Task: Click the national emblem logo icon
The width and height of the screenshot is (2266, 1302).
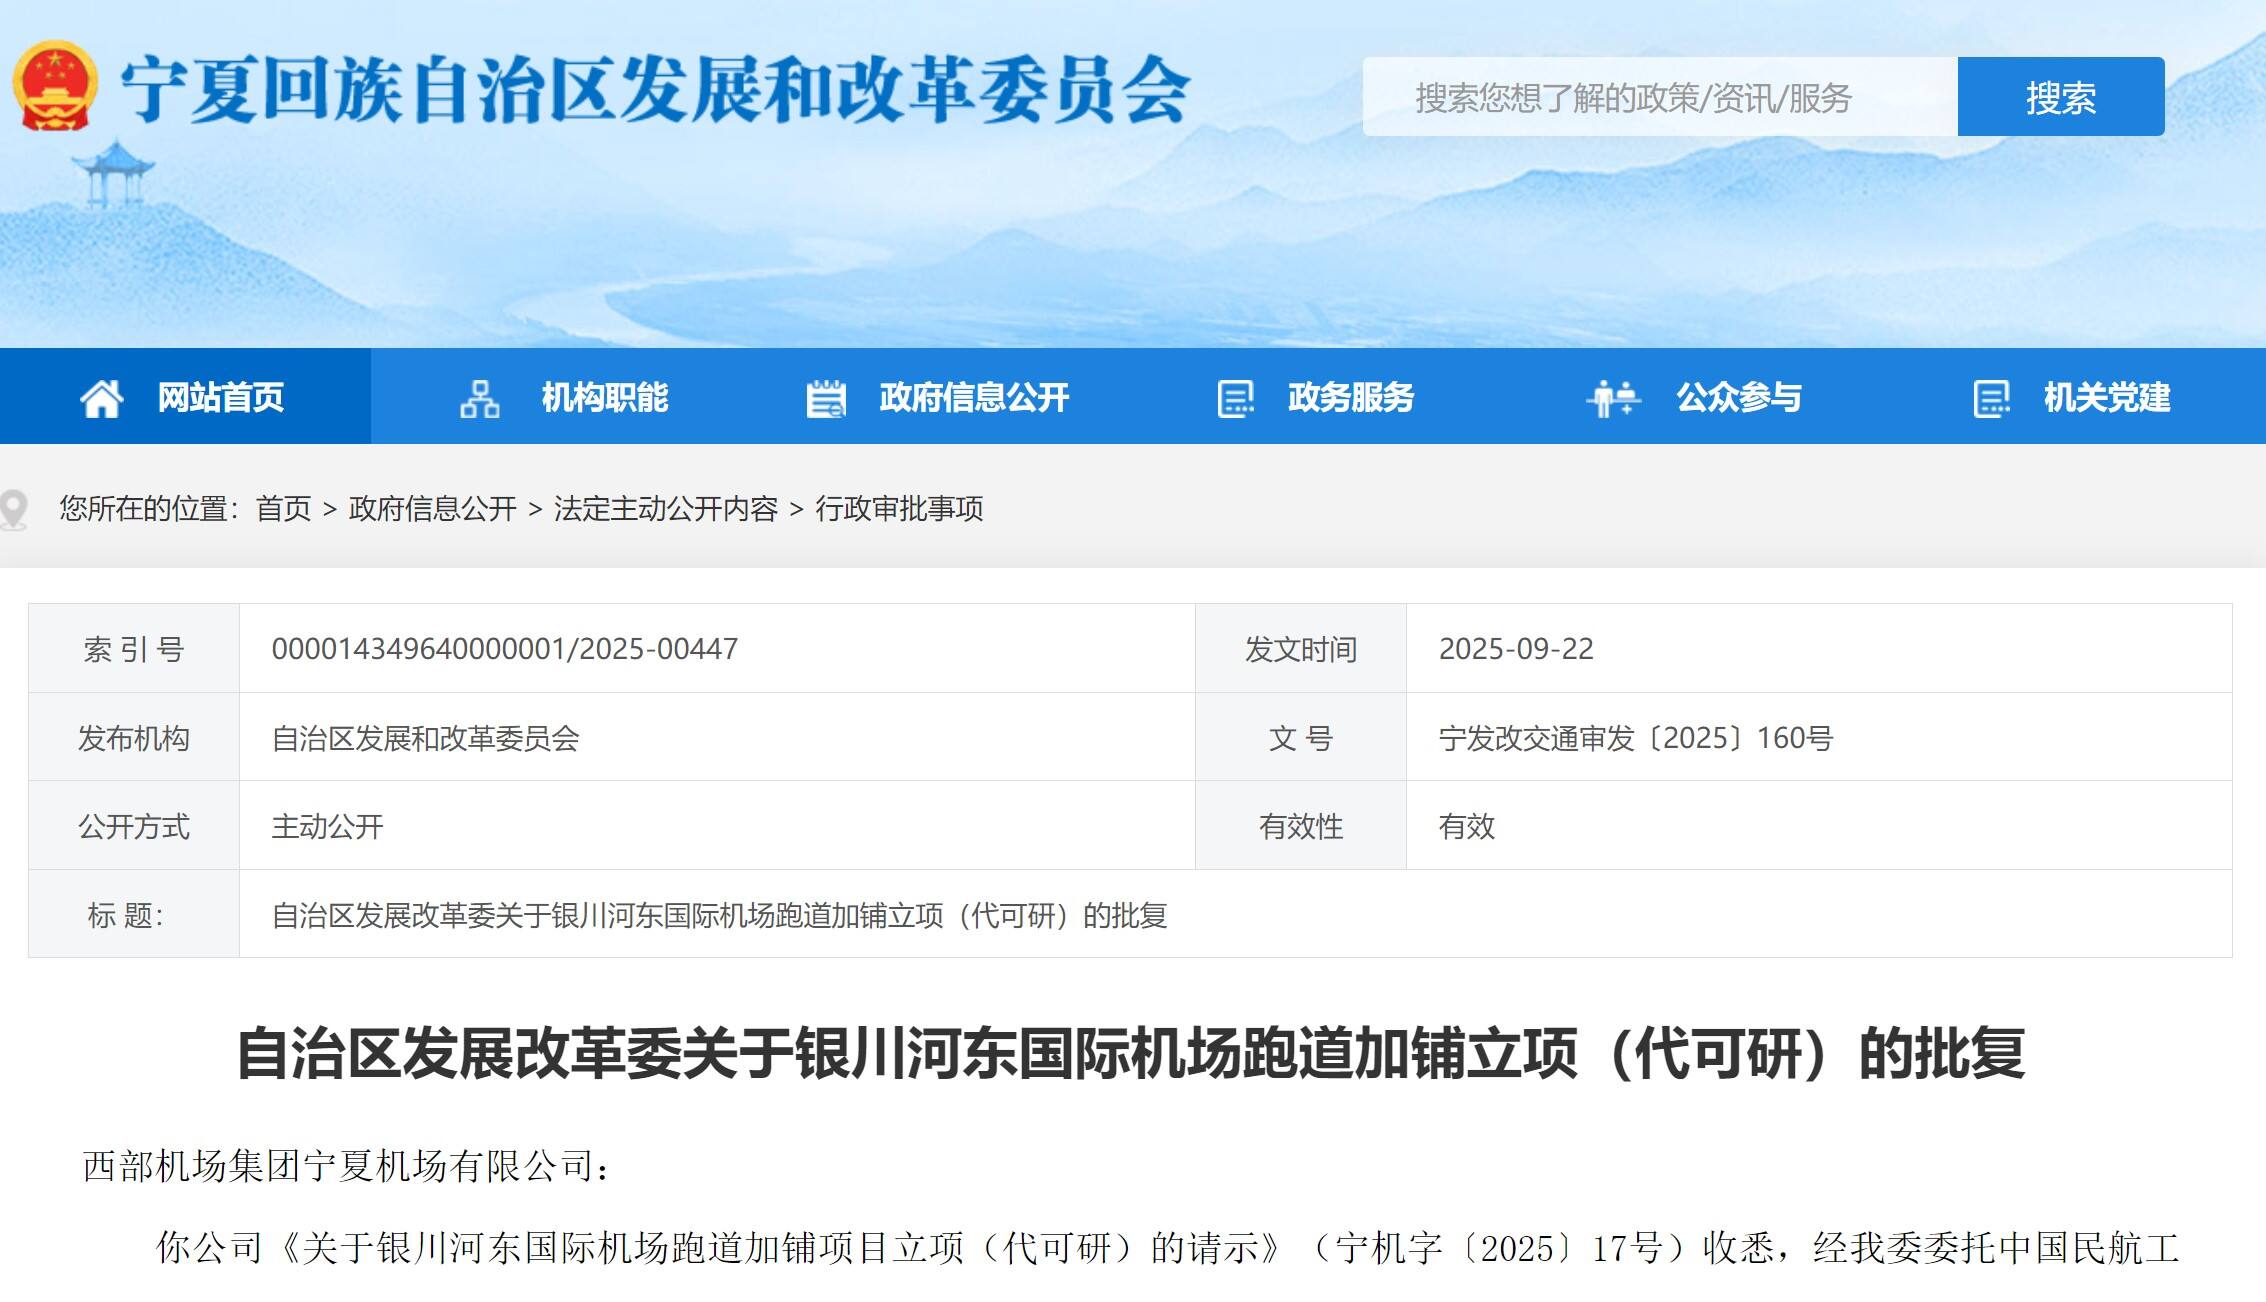Action: (55, 87)
